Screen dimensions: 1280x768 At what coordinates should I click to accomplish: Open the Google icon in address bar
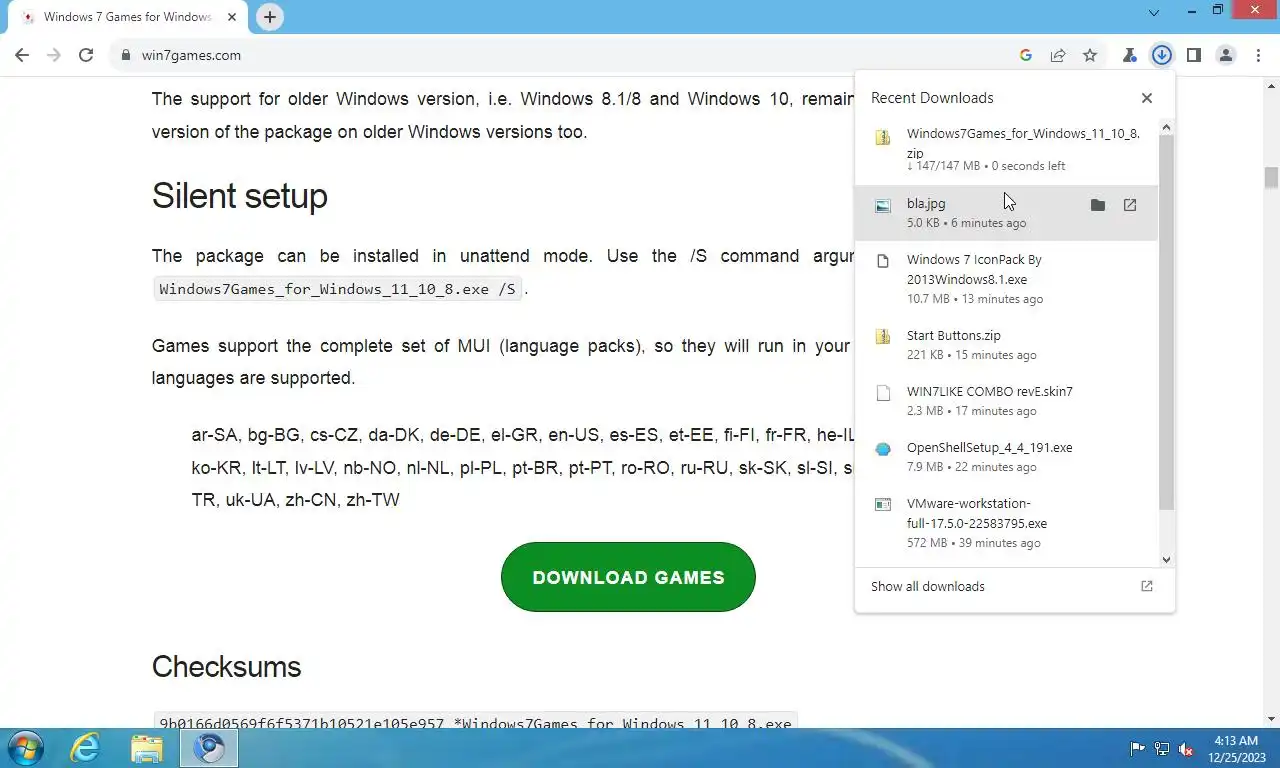1026,55
